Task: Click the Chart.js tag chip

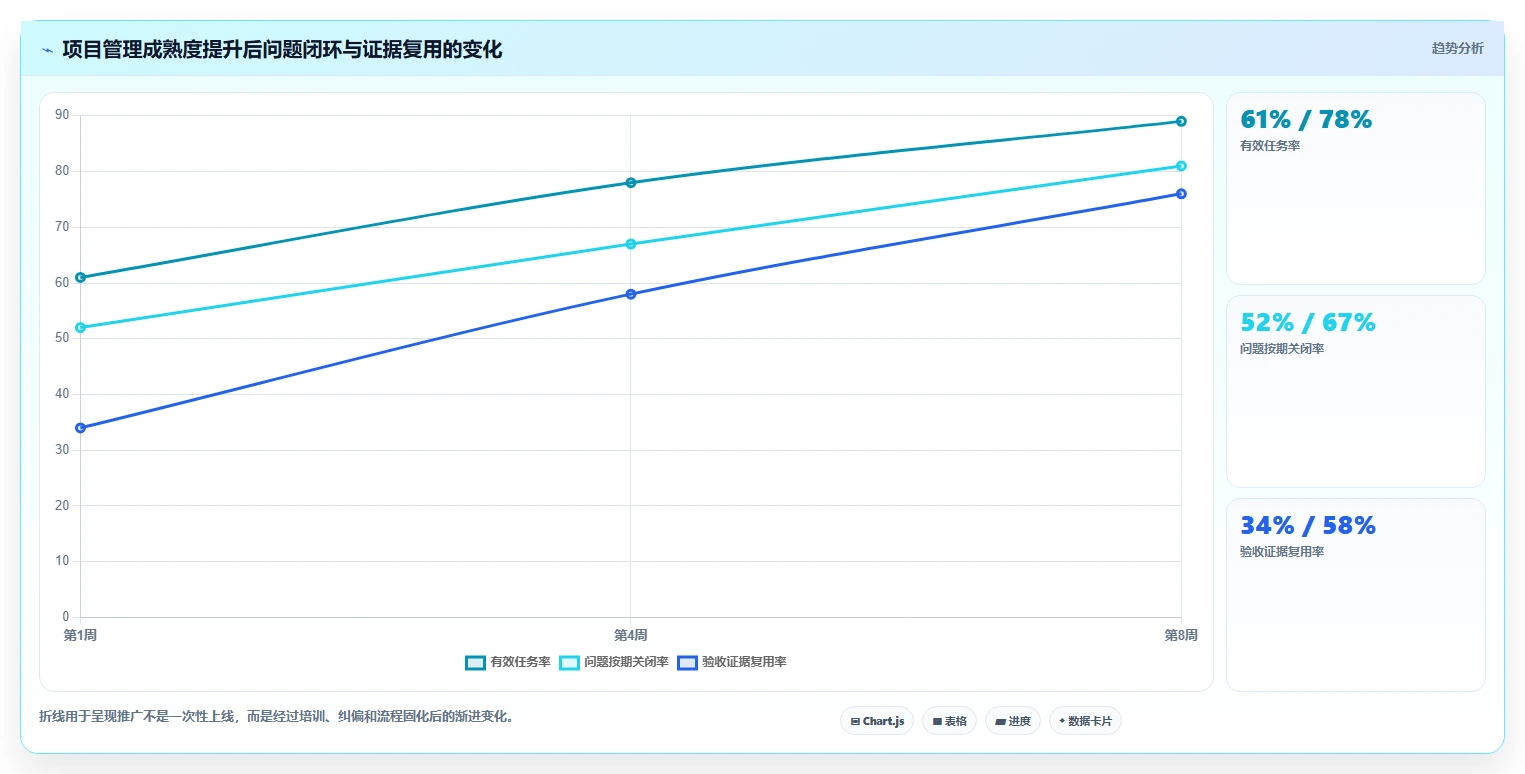Action: click(x=877, y=721)
